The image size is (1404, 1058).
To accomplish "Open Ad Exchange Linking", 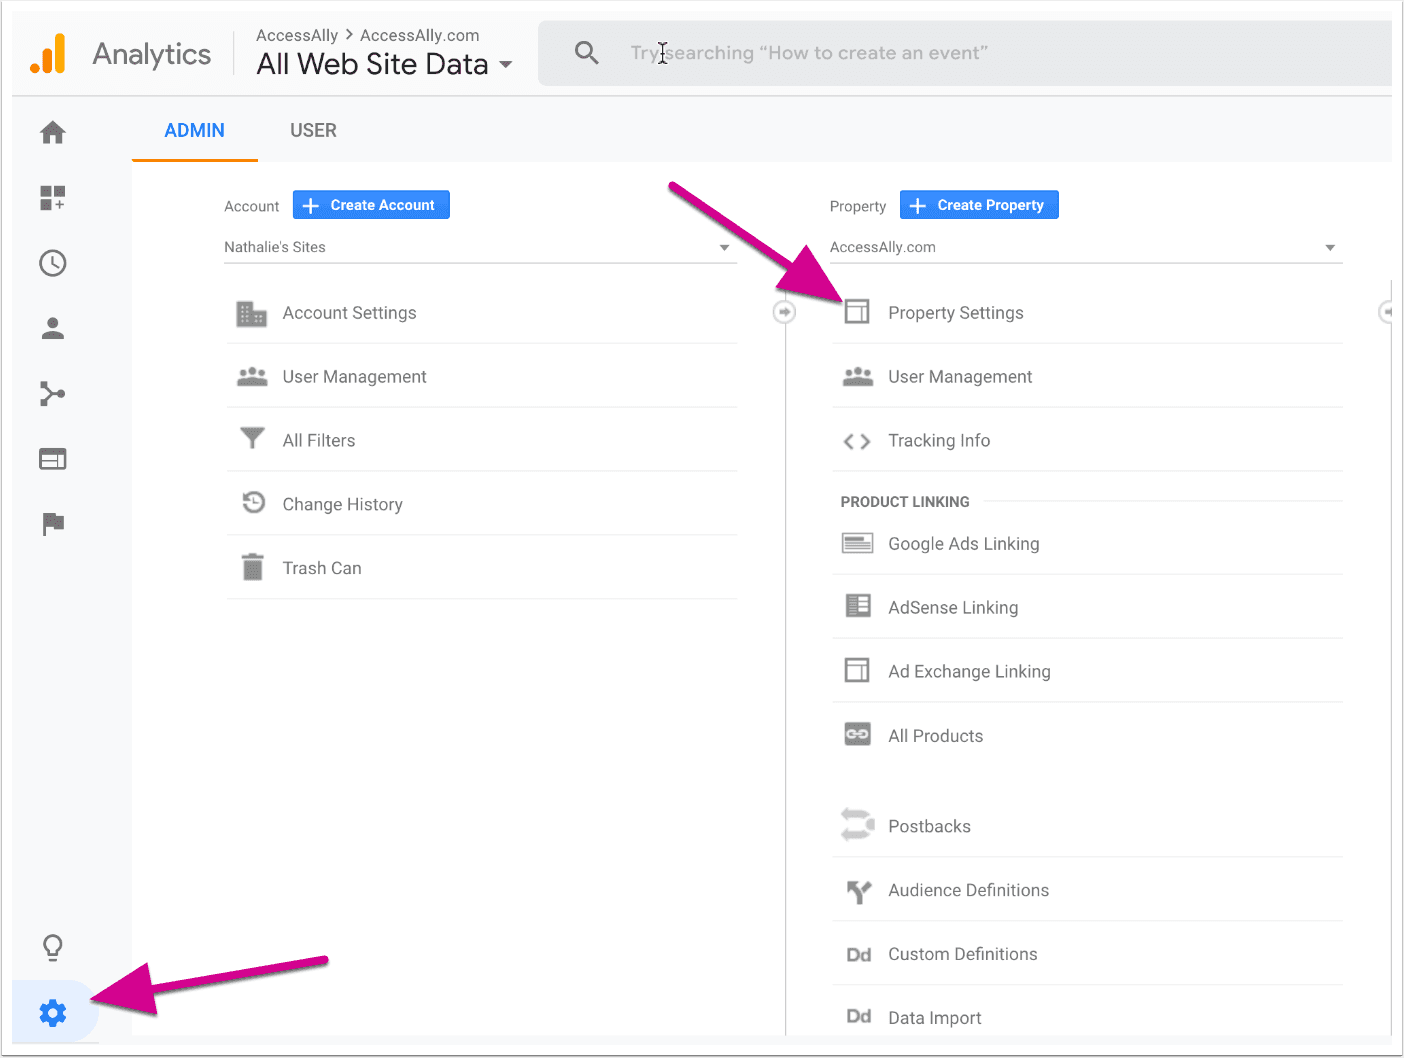I will (x=969, y=672).
